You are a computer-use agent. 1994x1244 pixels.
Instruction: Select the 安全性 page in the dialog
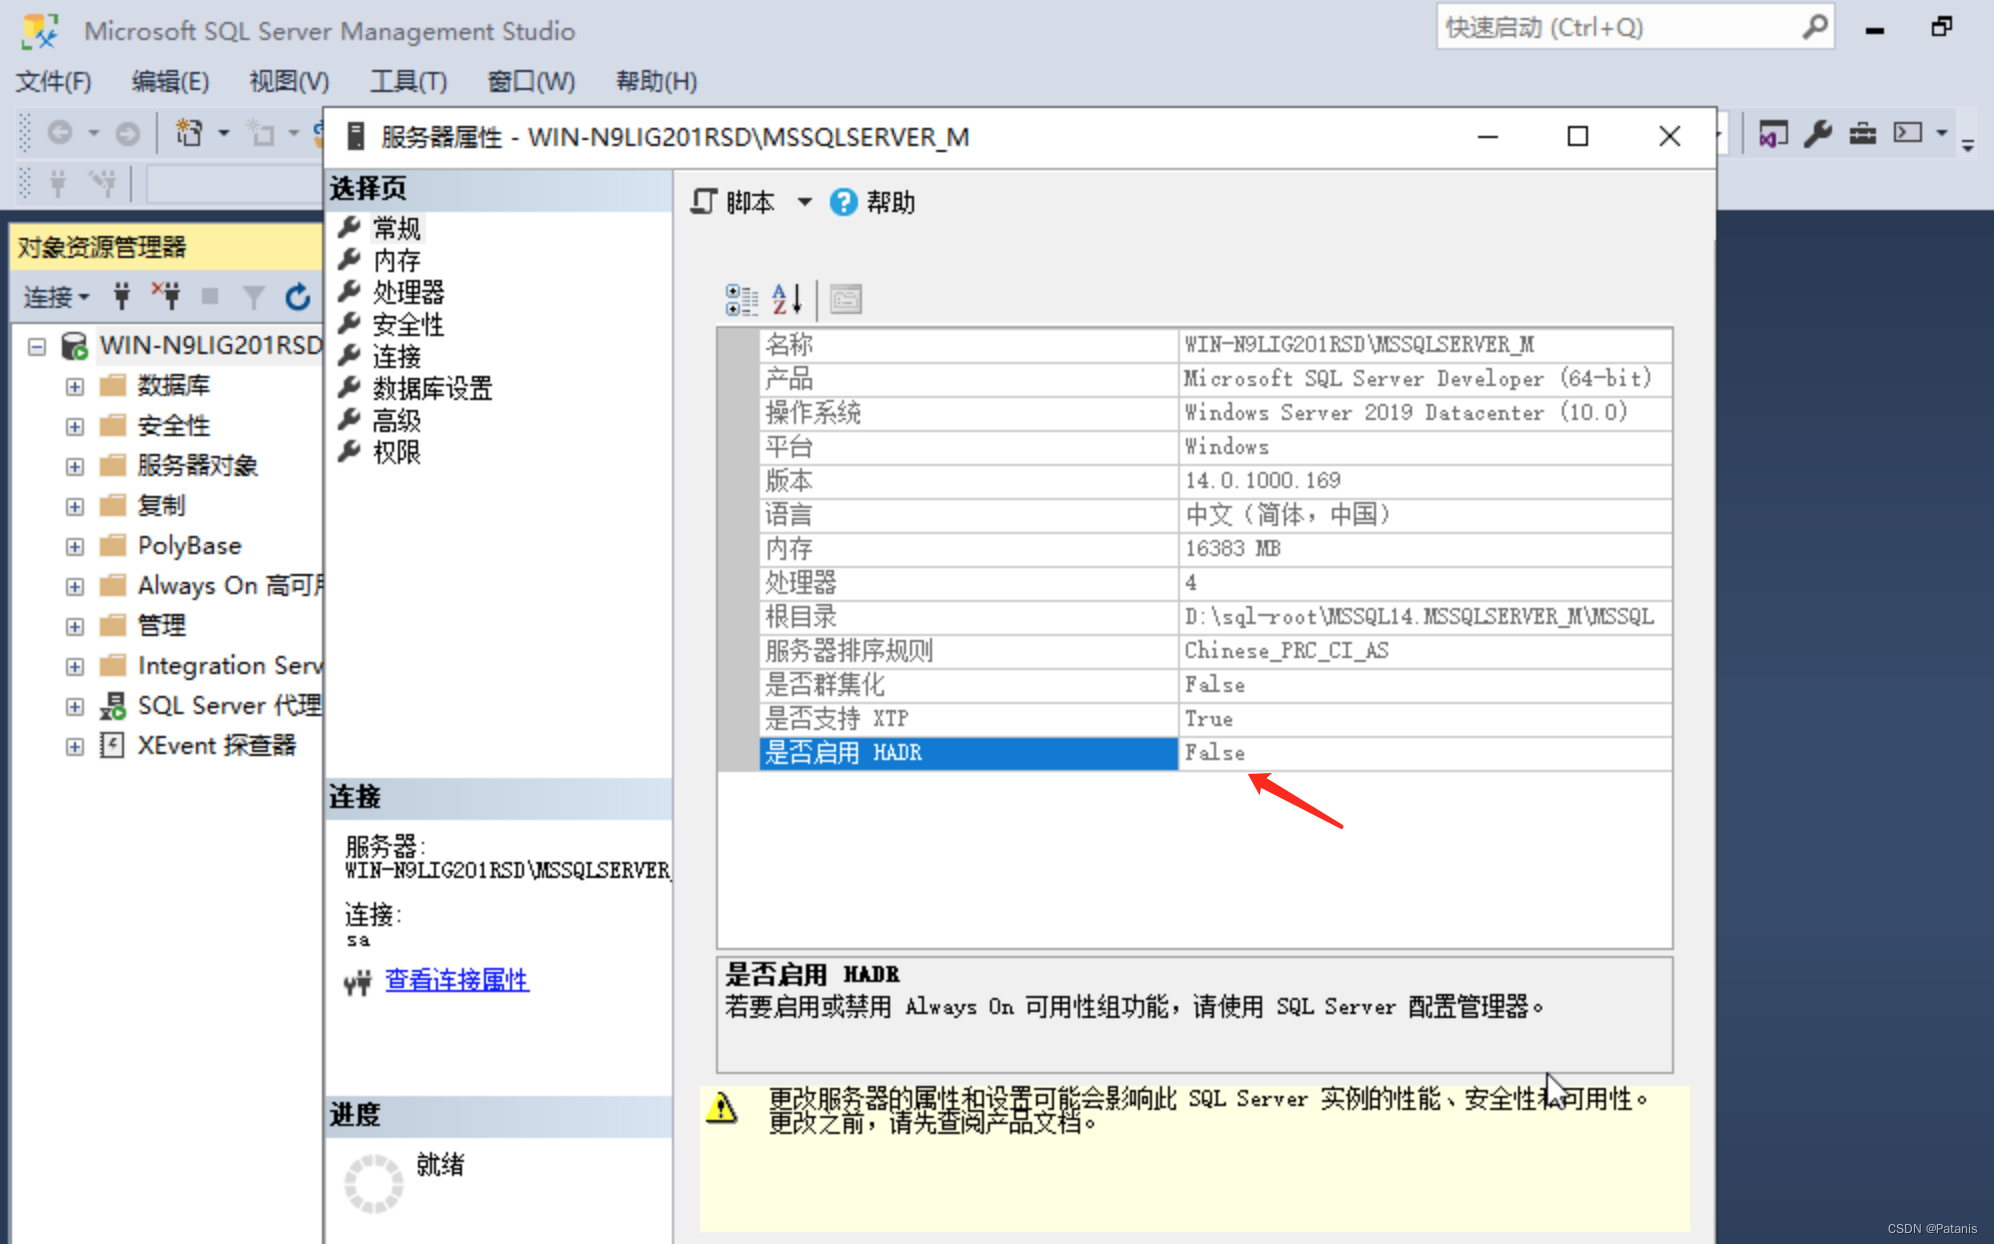click(x=408, y=325)
